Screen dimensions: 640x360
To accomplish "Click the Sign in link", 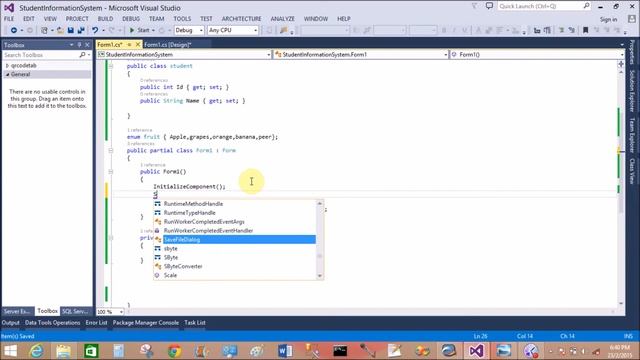I will pos(609,19).
